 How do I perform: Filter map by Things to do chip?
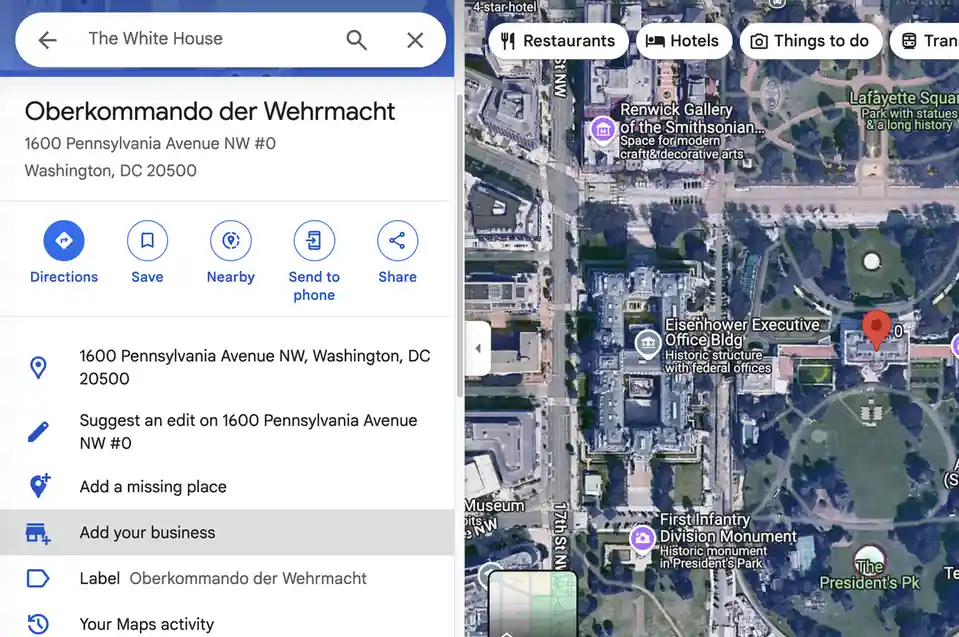[x=811, y=41]
